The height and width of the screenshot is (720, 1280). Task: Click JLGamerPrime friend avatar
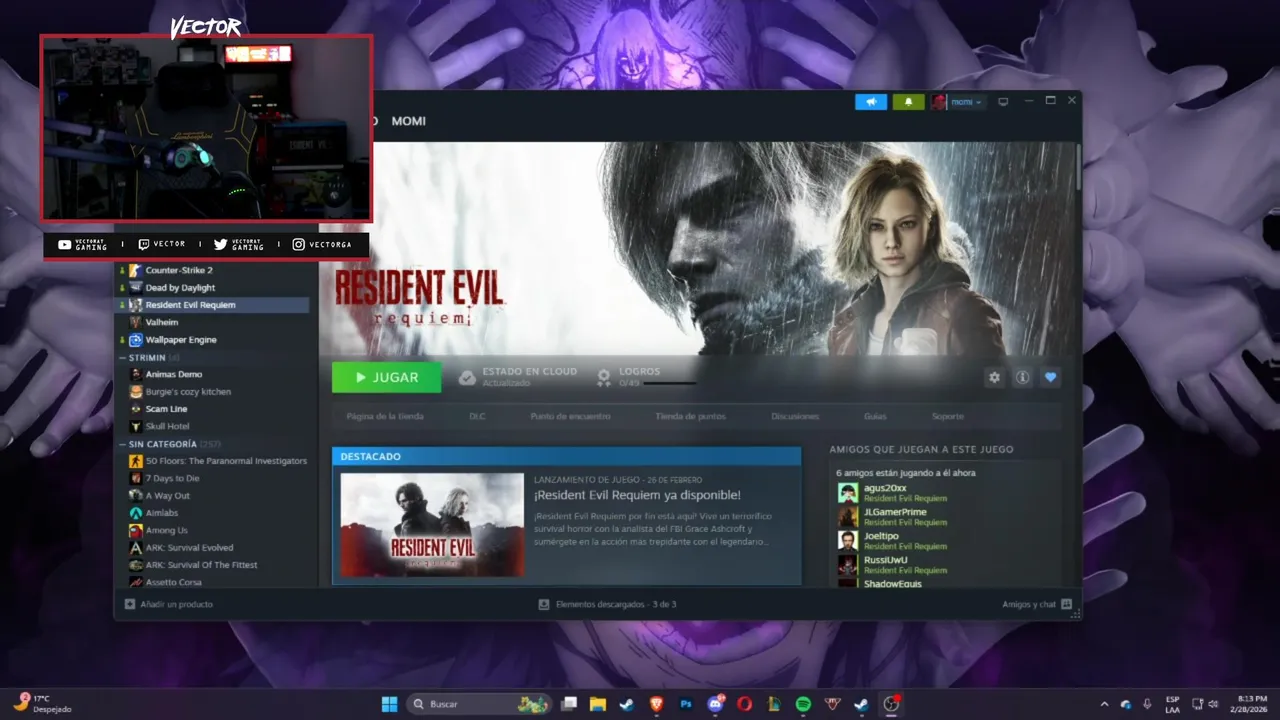pos(848,516)
